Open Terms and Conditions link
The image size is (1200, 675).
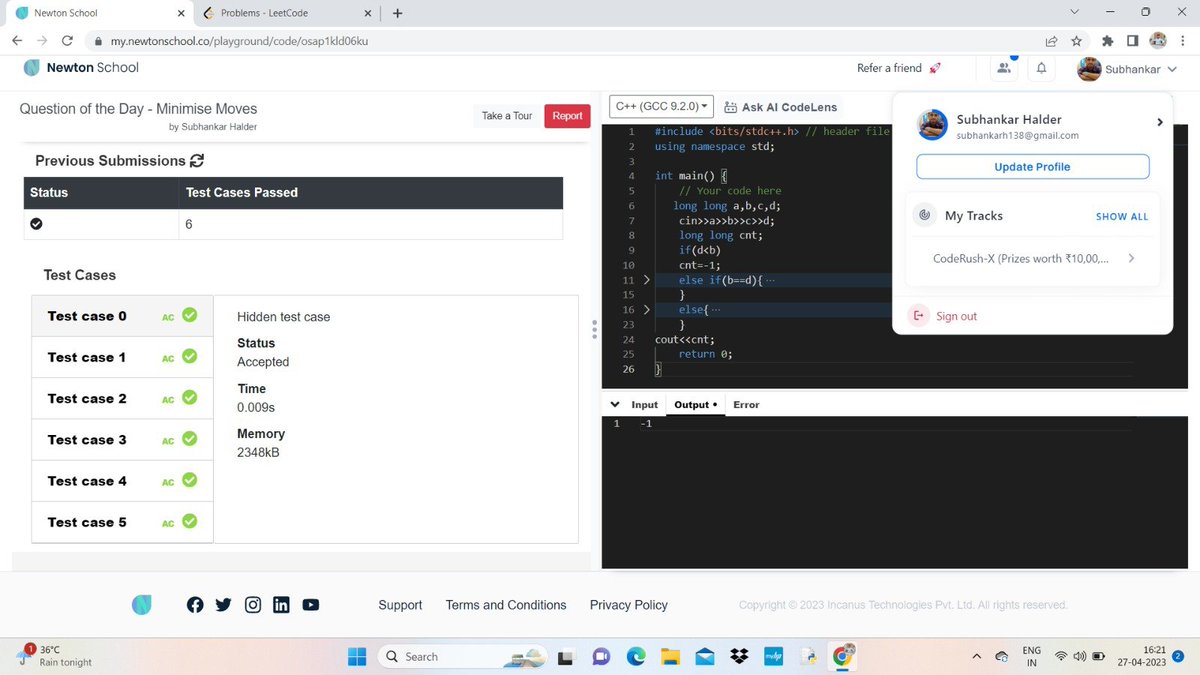[506, 605]
